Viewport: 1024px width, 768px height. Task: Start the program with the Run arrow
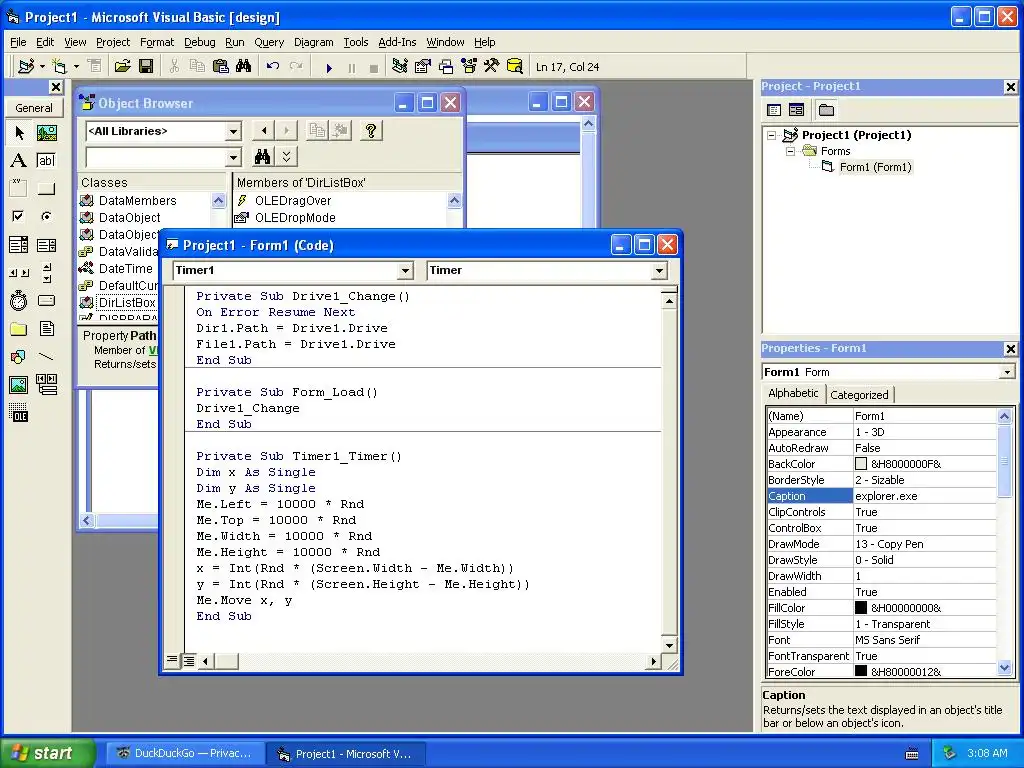point(329,67)
